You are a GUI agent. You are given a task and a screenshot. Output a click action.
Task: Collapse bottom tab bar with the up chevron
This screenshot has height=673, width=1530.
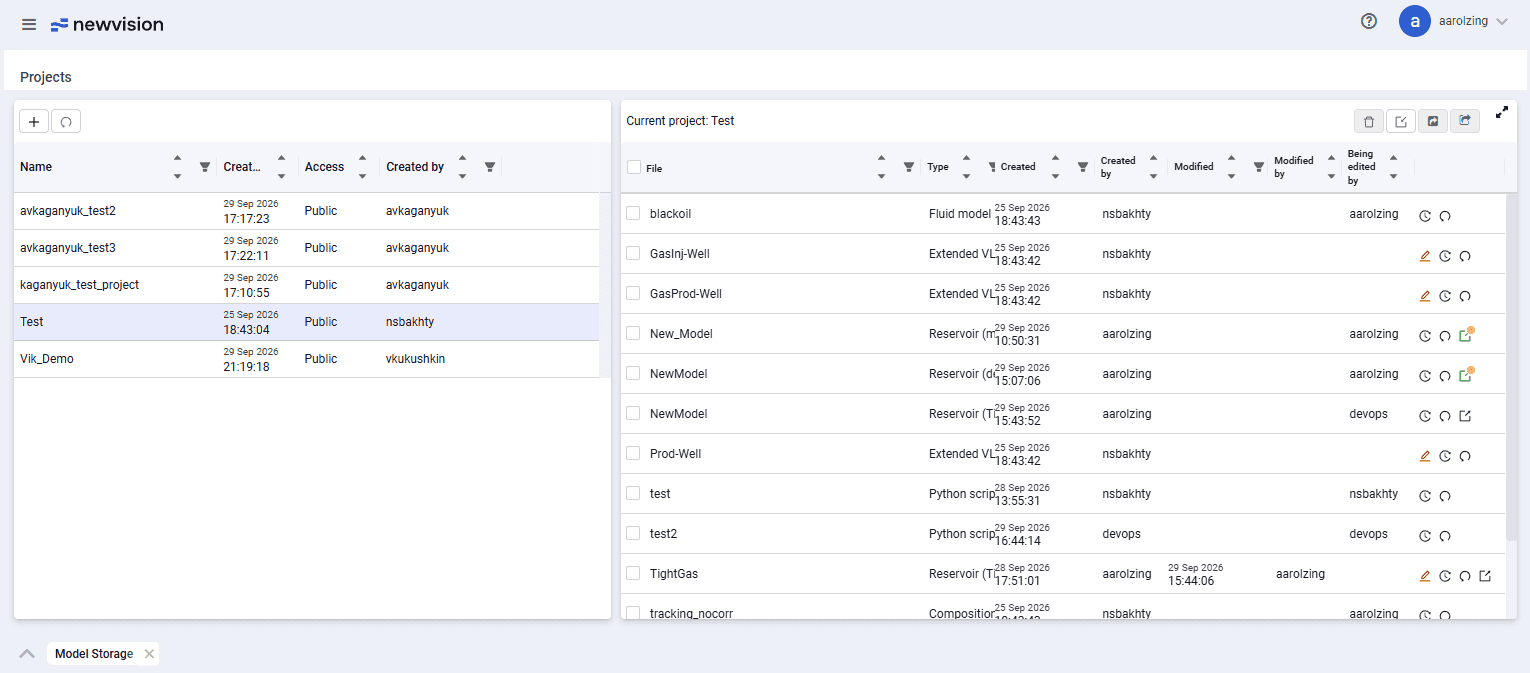28,653
